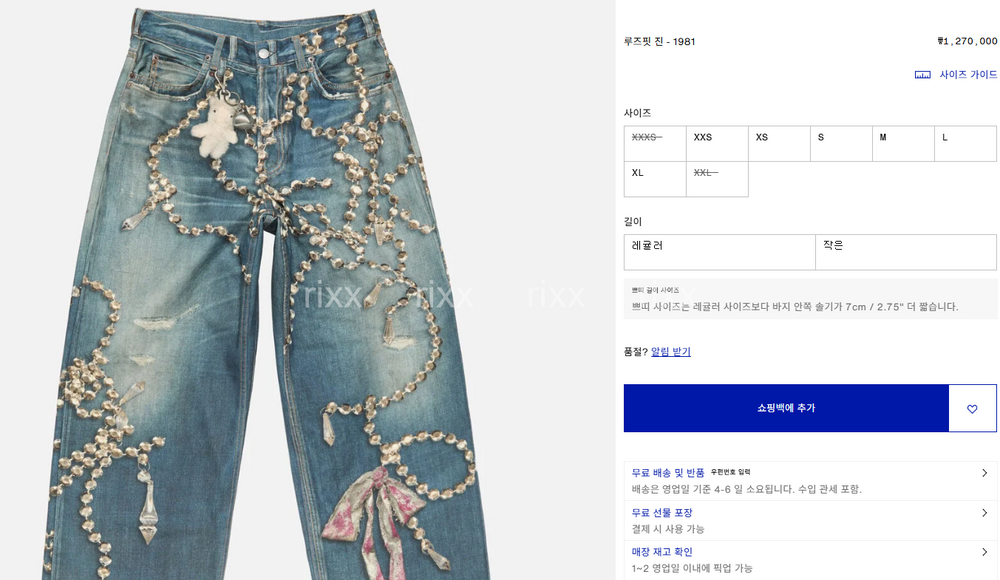Expand 매장 재고 확인 chevron
This screenshot has height=580, width=1000.
(x=984, y=553)
